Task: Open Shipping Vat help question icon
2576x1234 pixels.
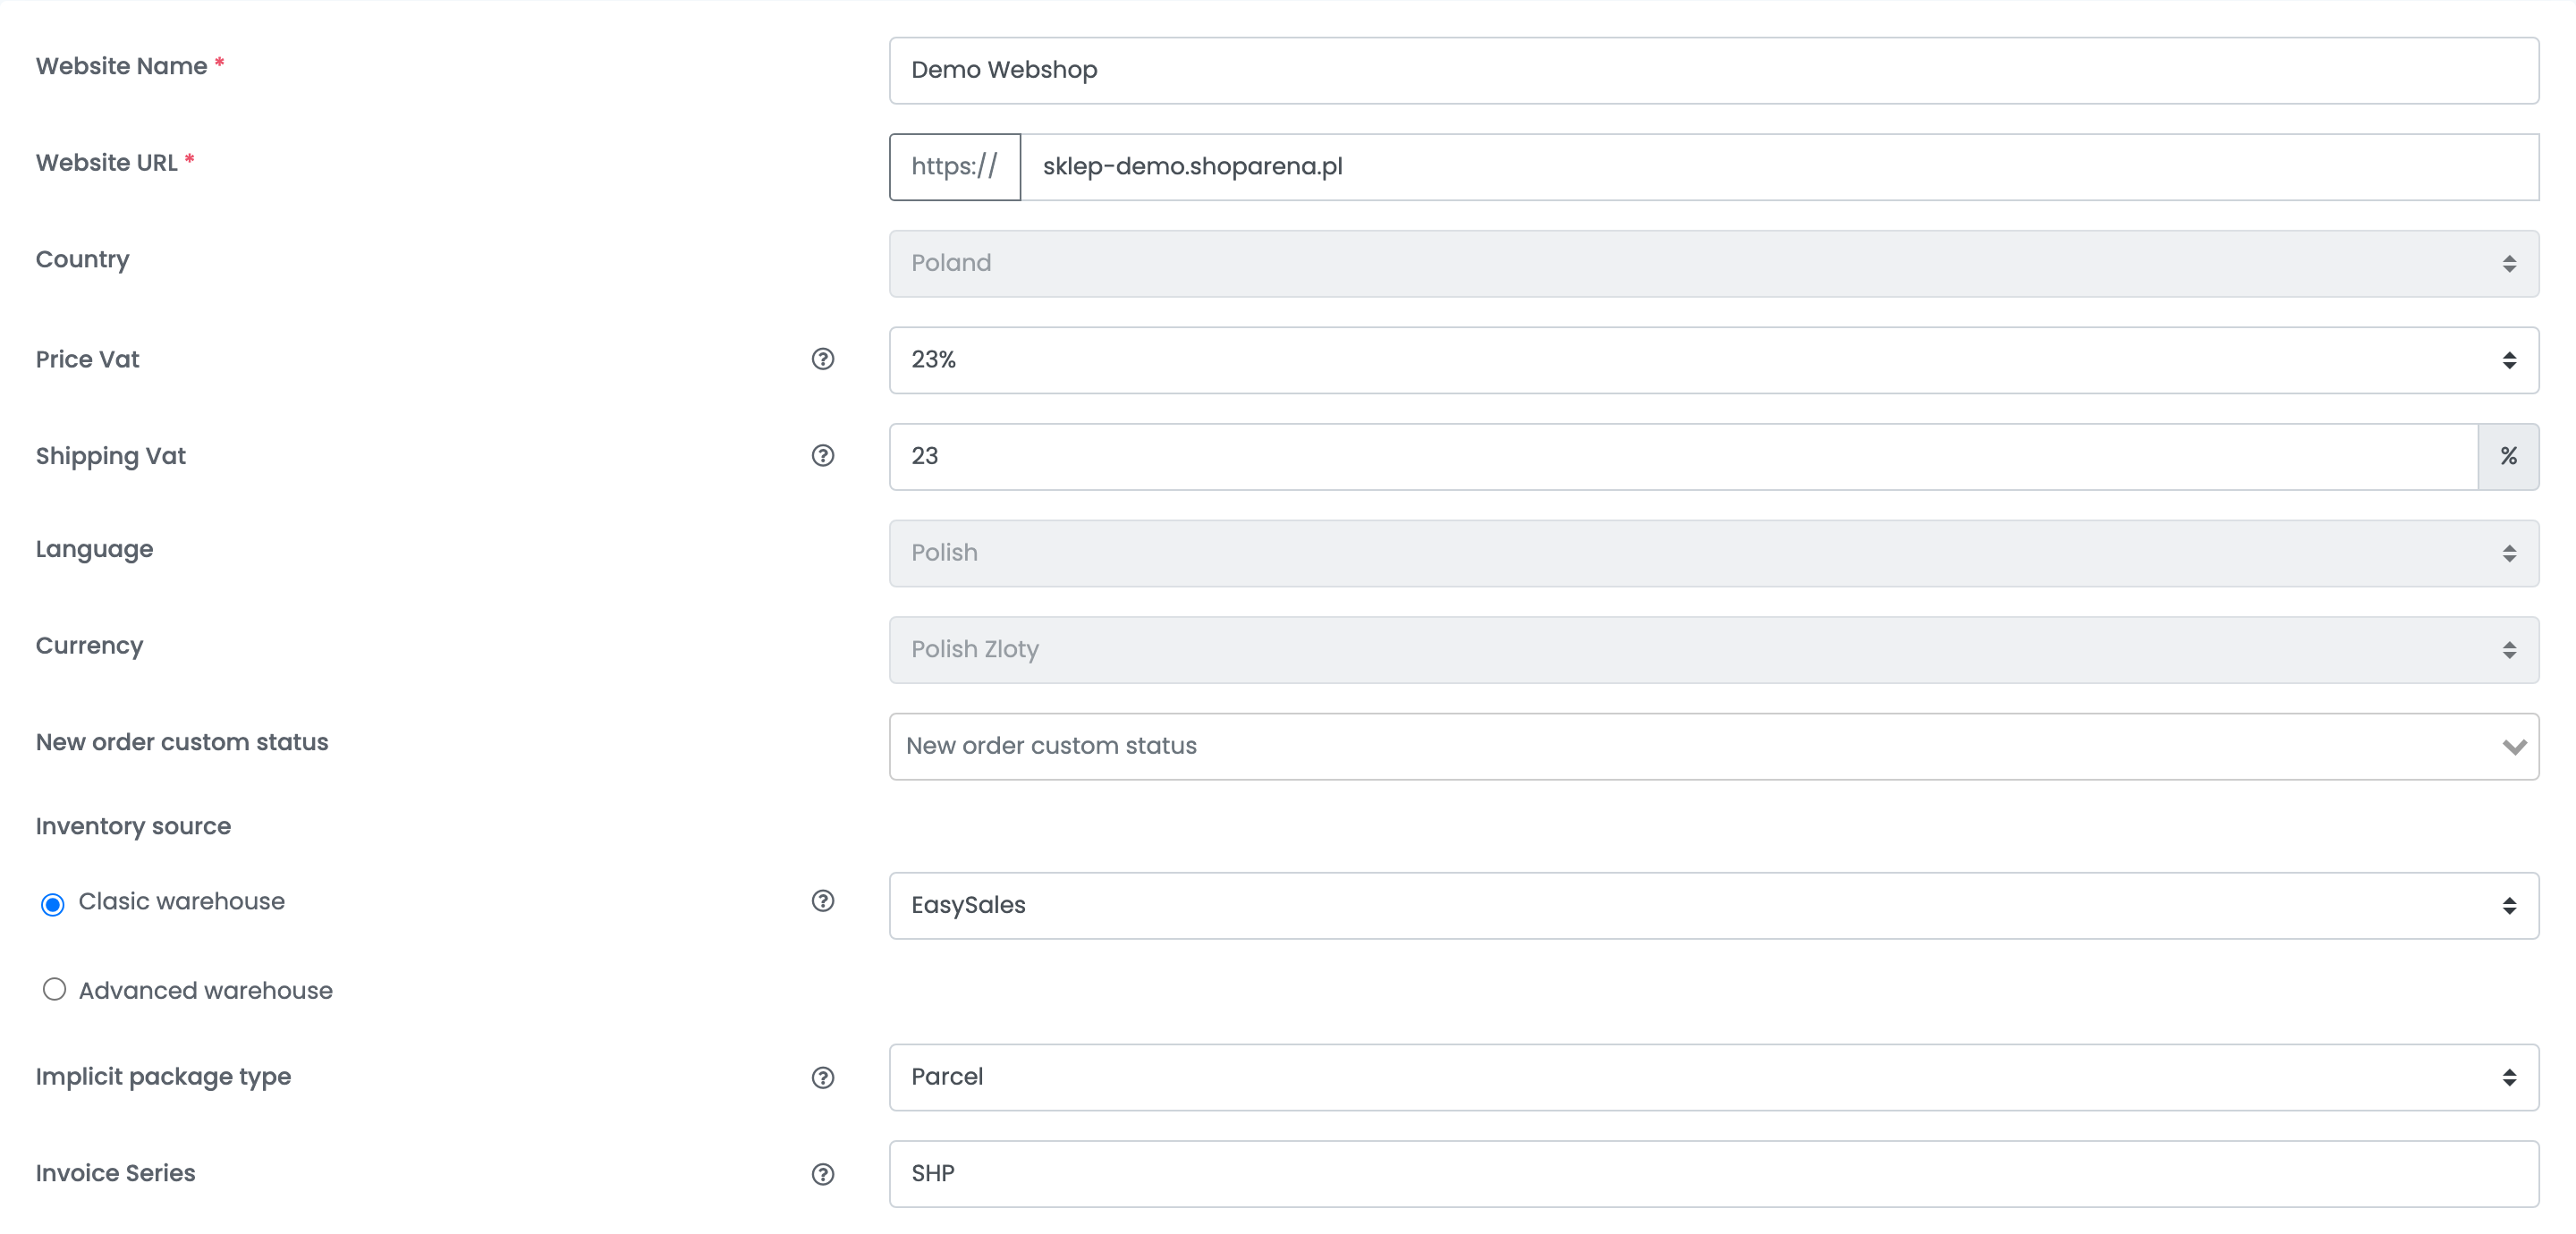Action: (x=822, y=456)
